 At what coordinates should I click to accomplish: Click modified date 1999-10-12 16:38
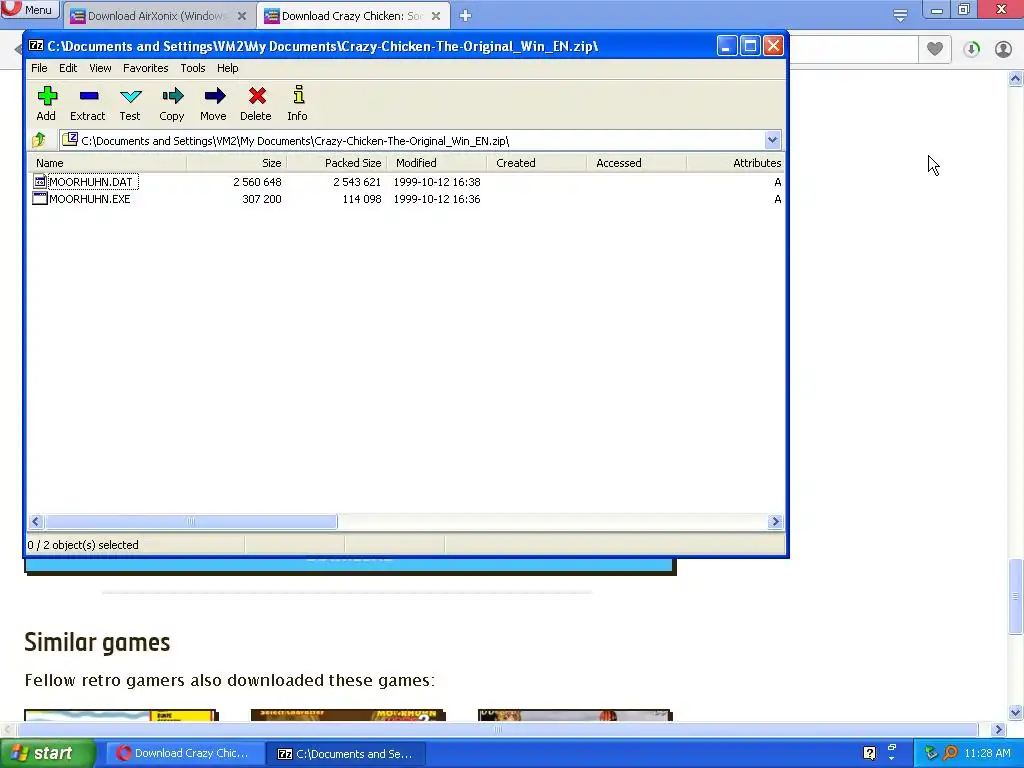(437, 182)
